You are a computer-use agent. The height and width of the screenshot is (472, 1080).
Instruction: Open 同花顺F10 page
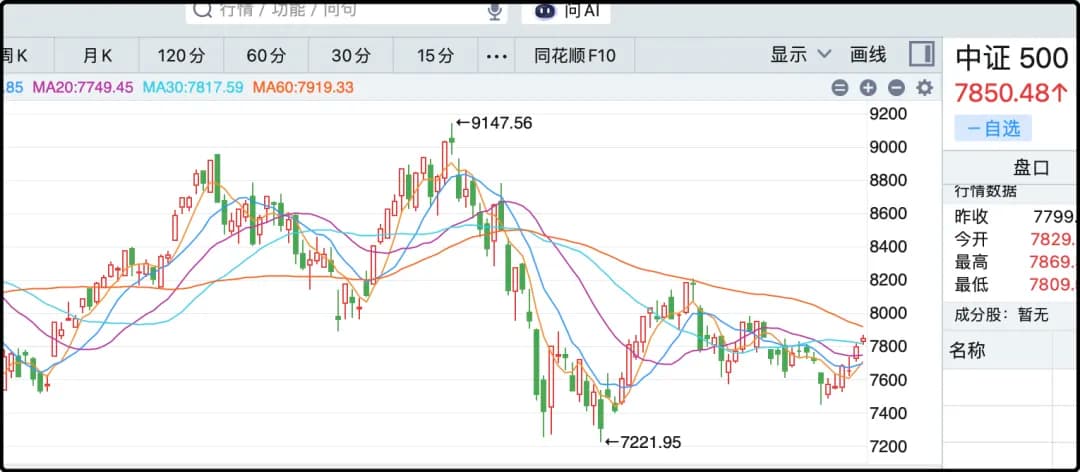pyautogui.click(x=575, y=56)
